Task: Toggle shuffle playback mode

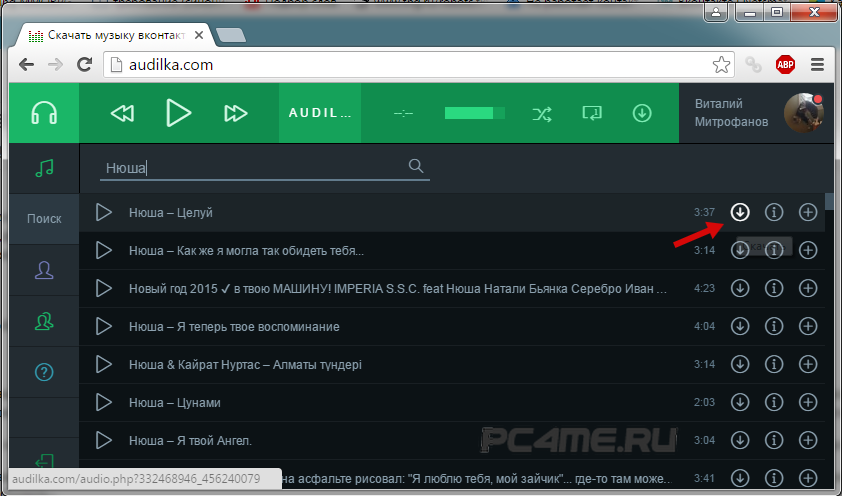Action: 541,113
